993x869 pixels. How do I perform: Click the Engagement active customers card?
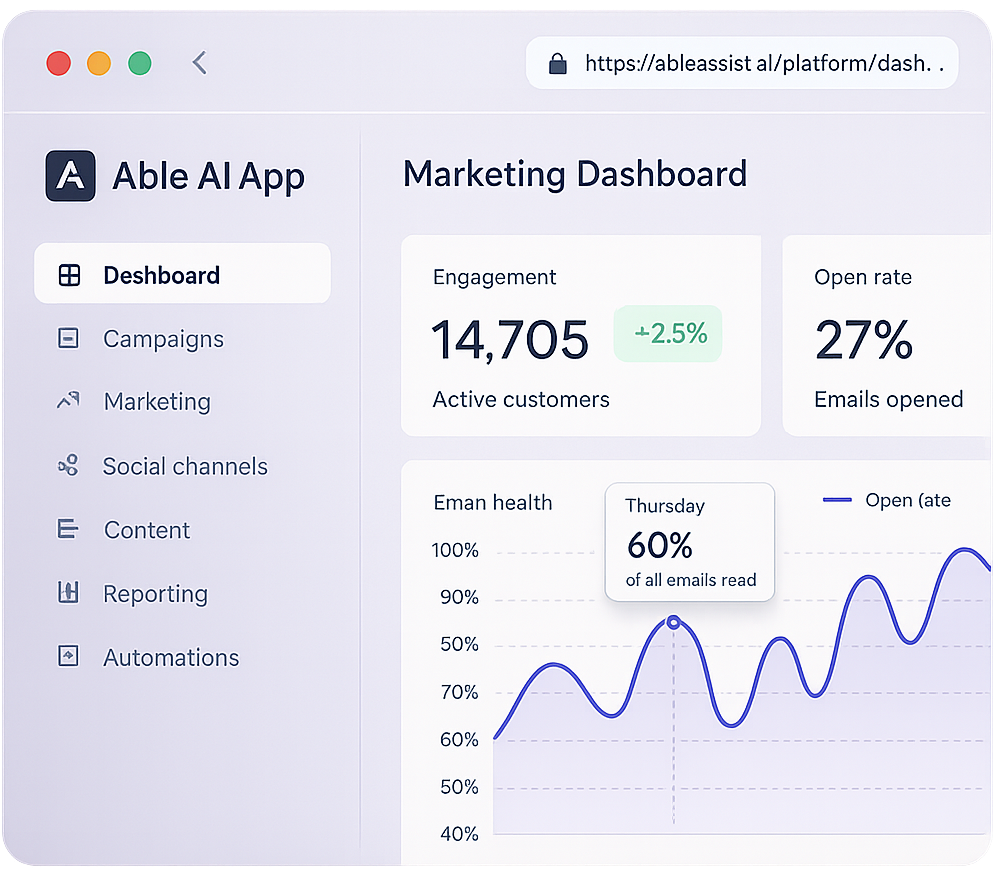tap(580, 336)
